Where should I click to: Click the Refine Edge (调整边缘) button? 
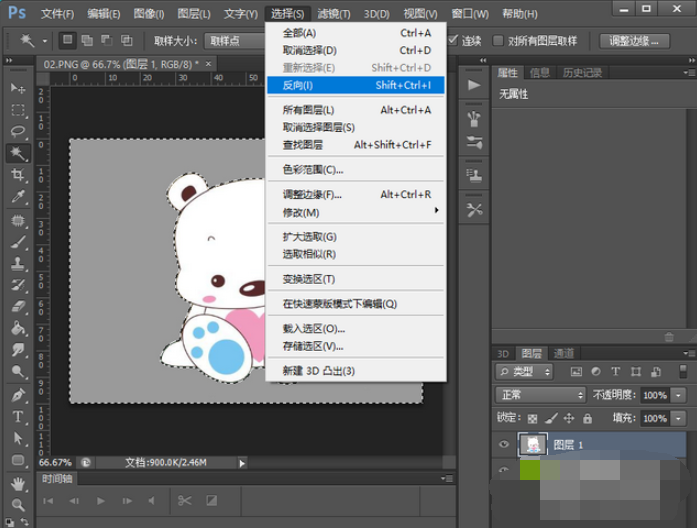(634, 41)
